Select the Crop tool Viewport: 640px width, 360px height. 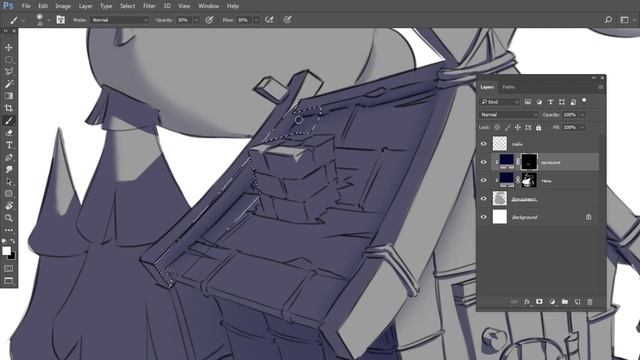point(9,108)
